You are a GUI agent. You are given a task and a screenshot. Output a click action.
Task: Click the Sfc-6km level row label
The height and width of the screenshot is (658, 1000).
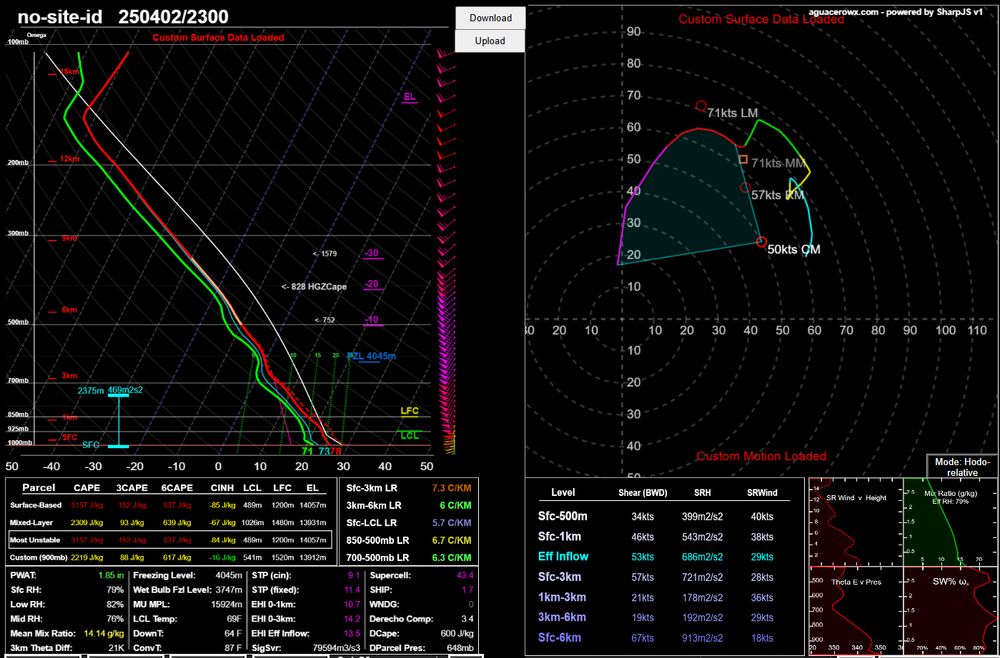click(559, 638)
